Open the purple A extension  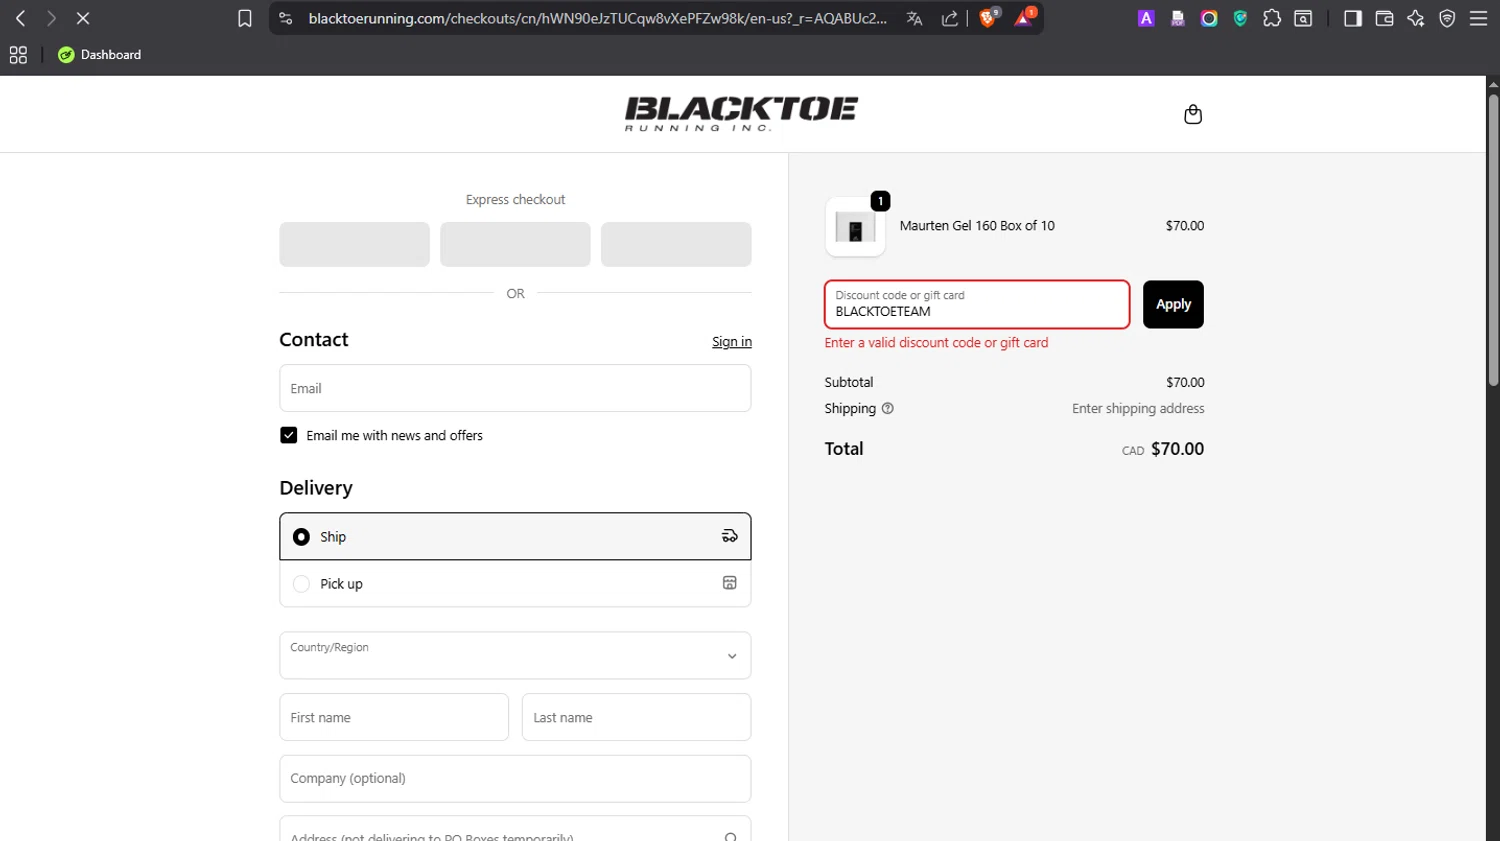click(x=1146, y=18)
